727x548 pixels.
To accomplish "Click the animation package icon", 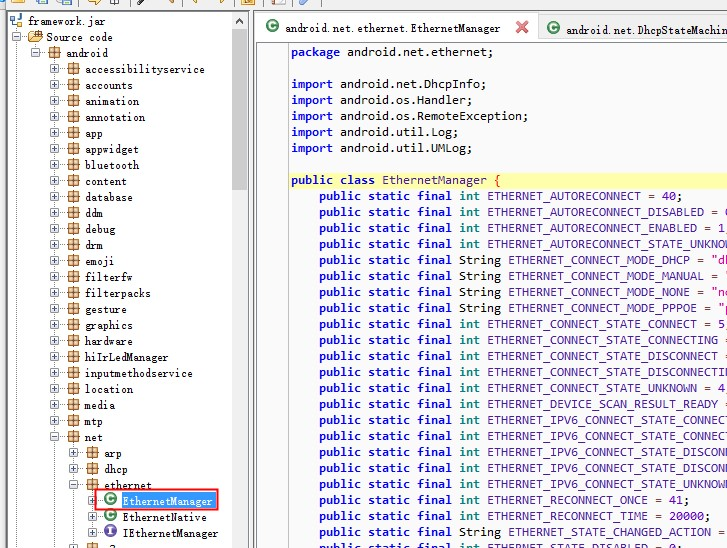I will pos(73,101).
